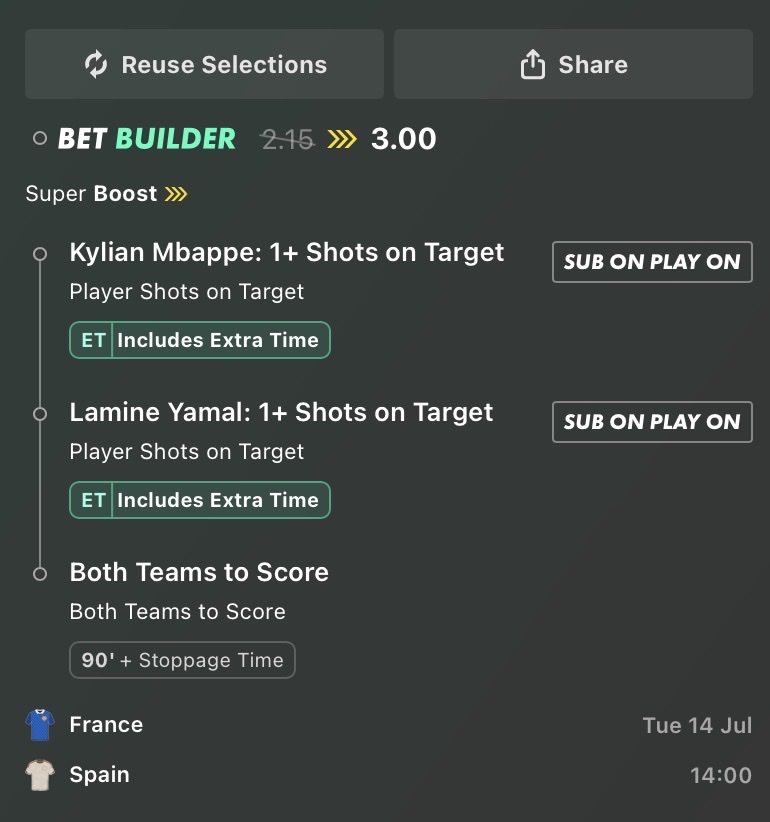
Task: Click the Reuse Selections refresh icon
Action: (96, 64)
